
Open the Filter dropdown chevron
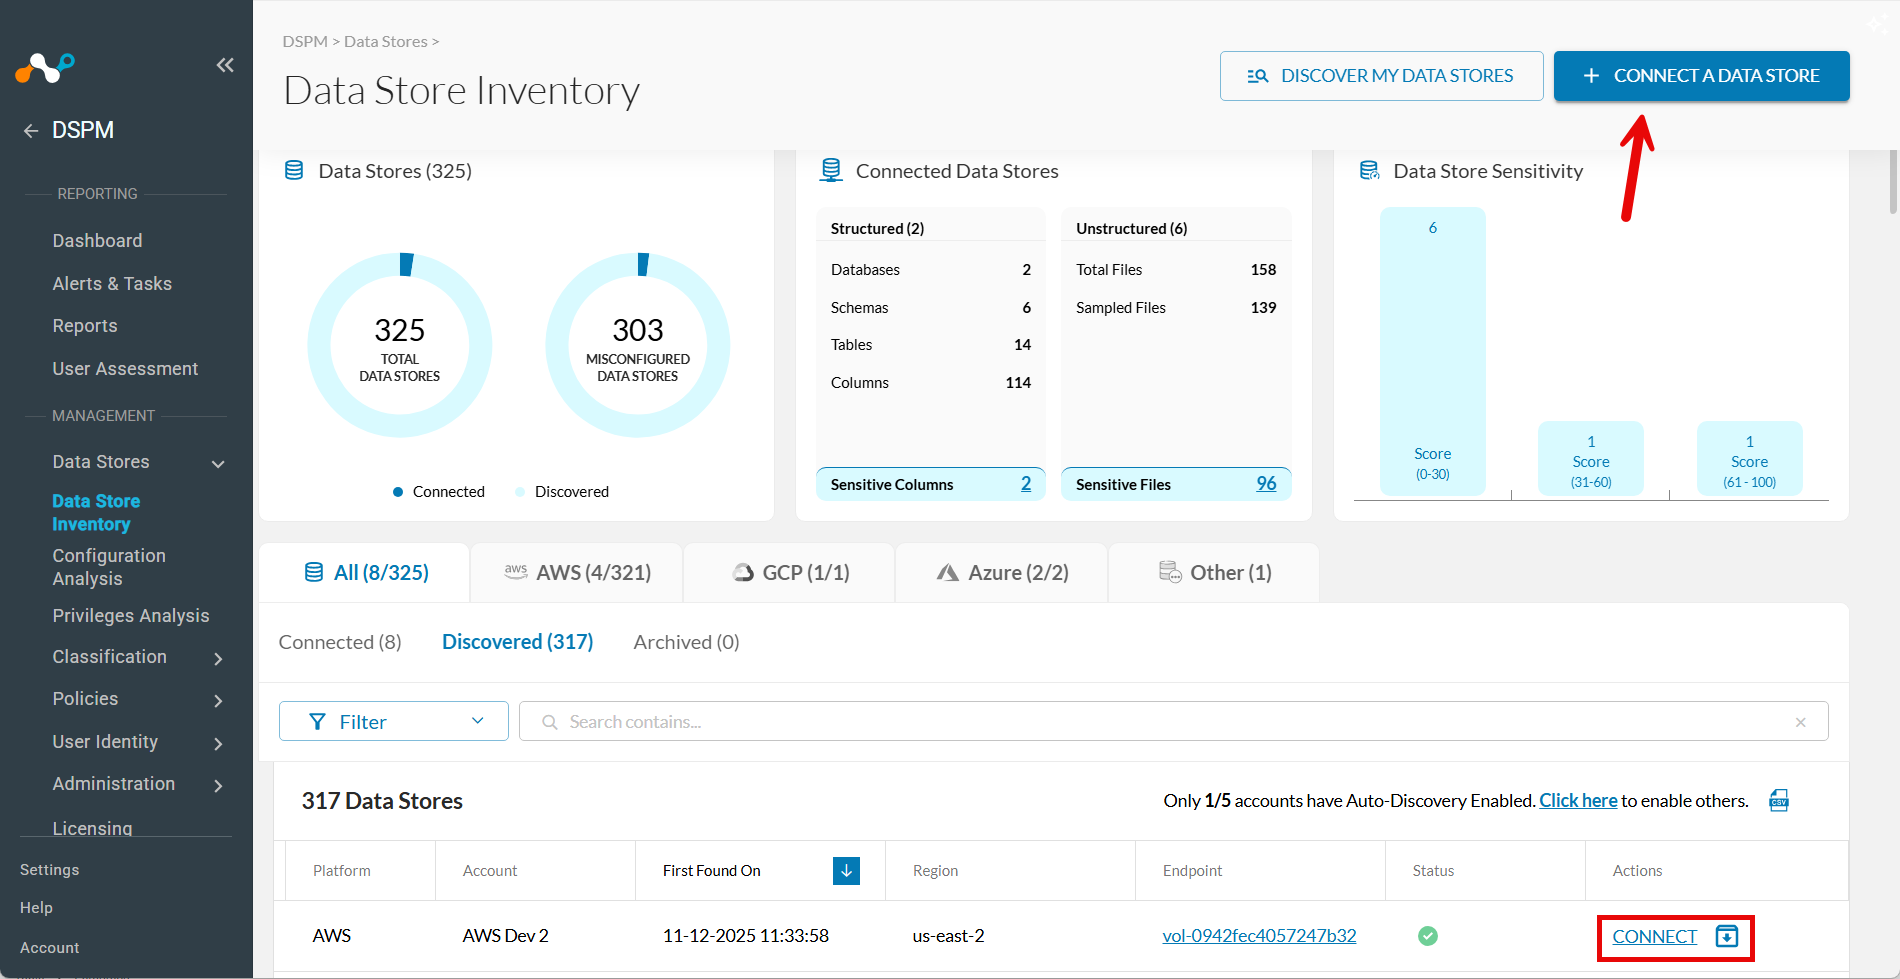(x=477, y=721)
